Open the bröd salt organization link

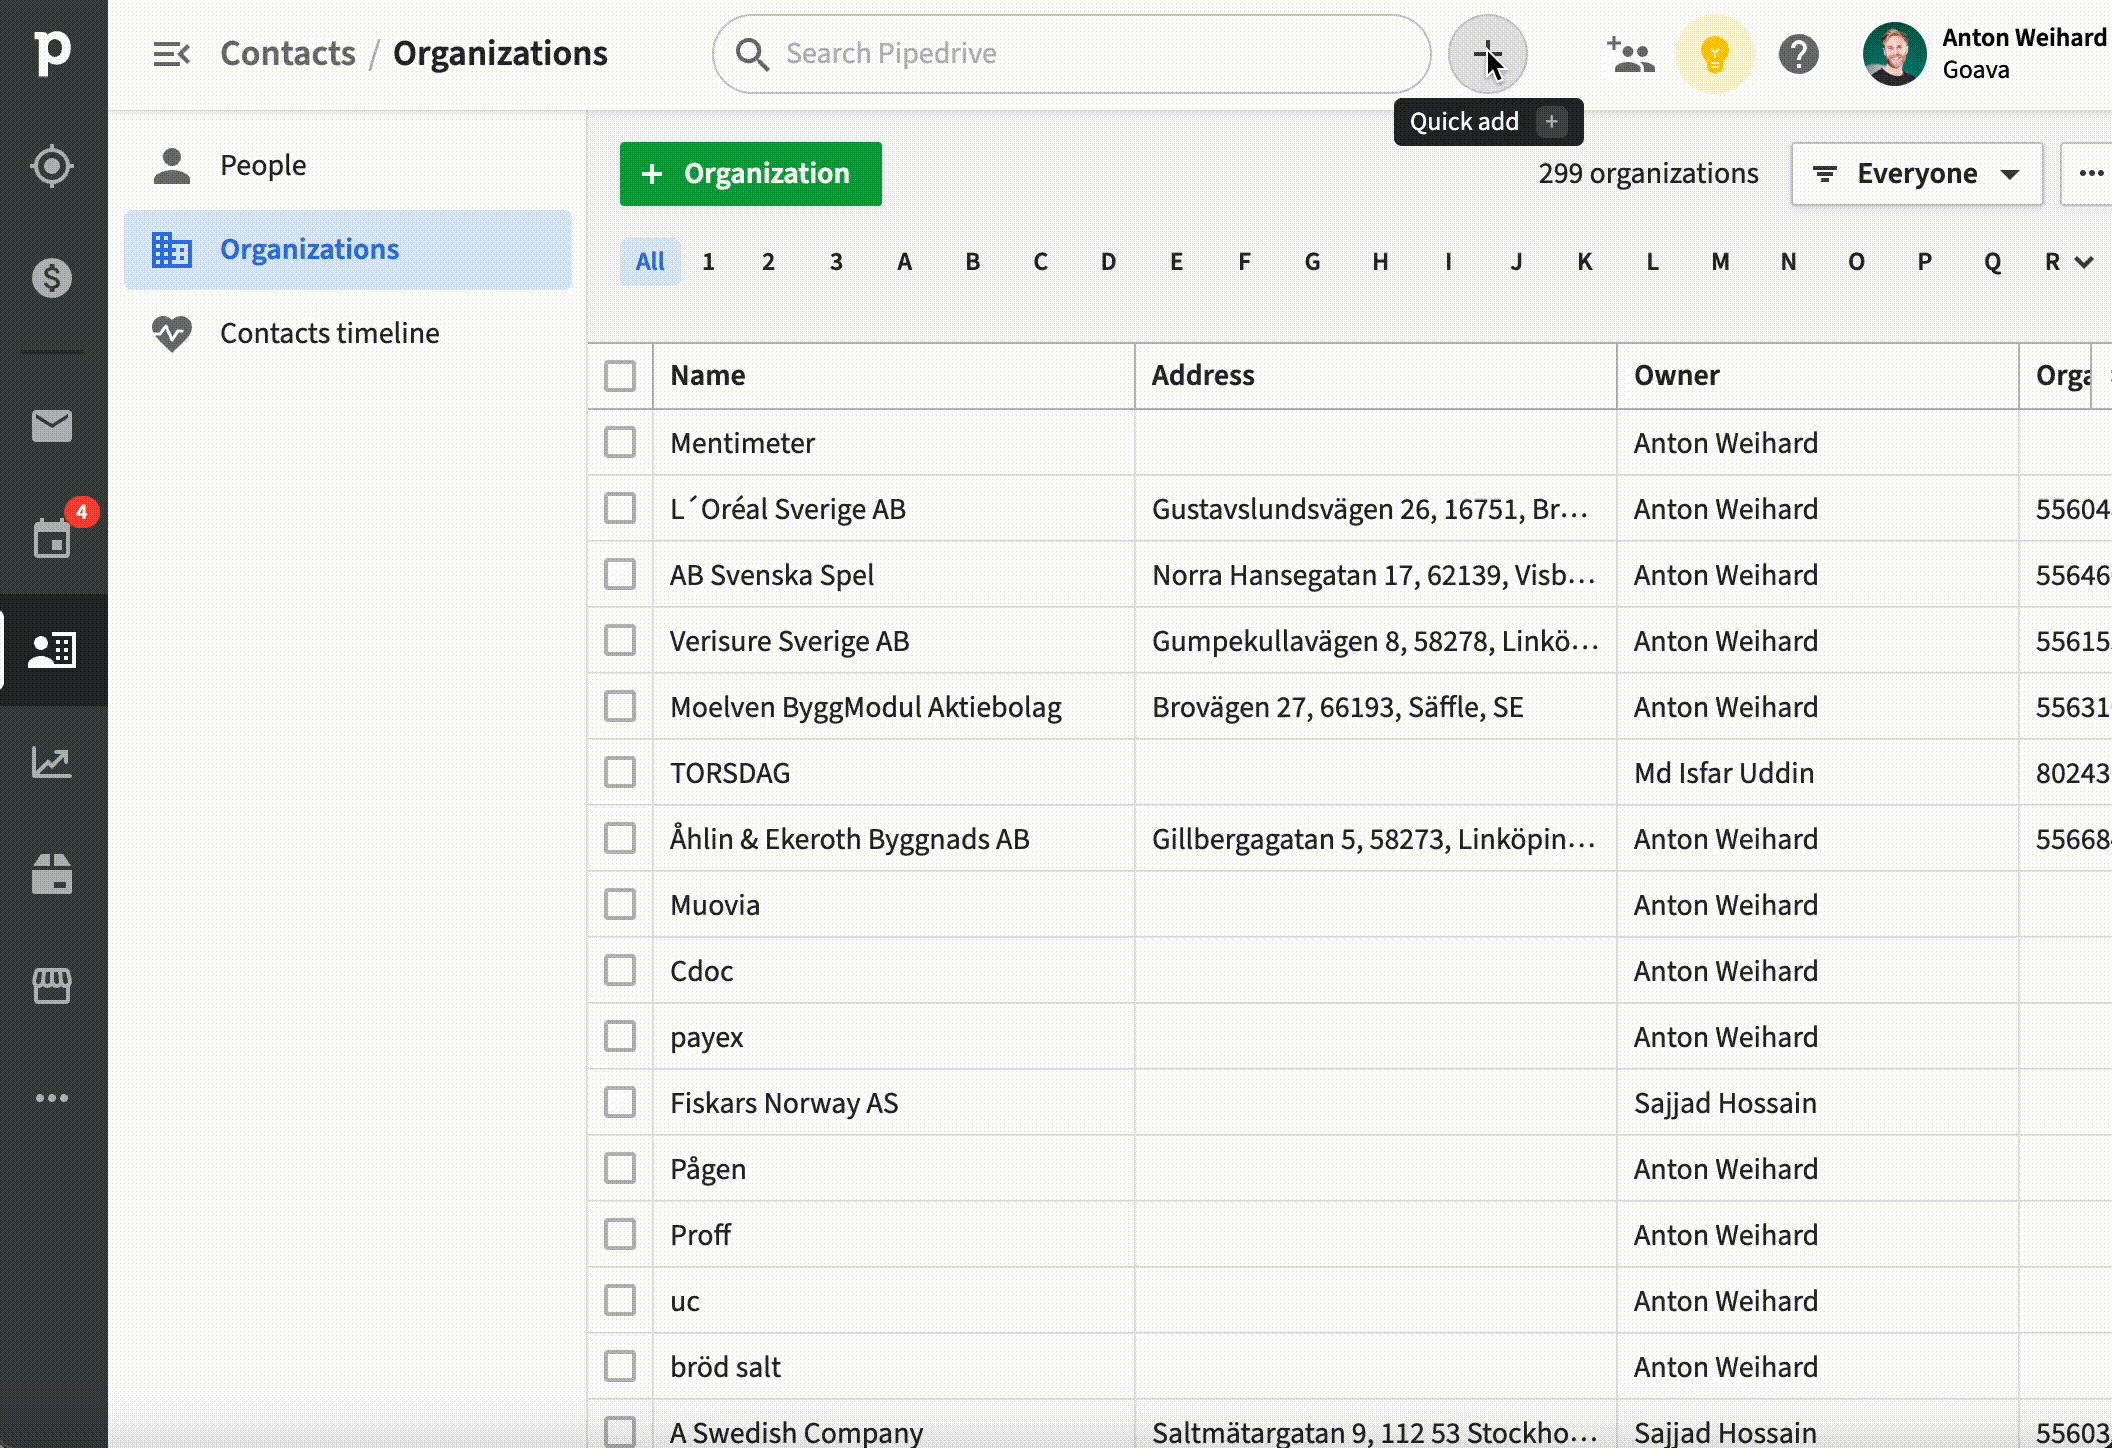[725, 1367]
